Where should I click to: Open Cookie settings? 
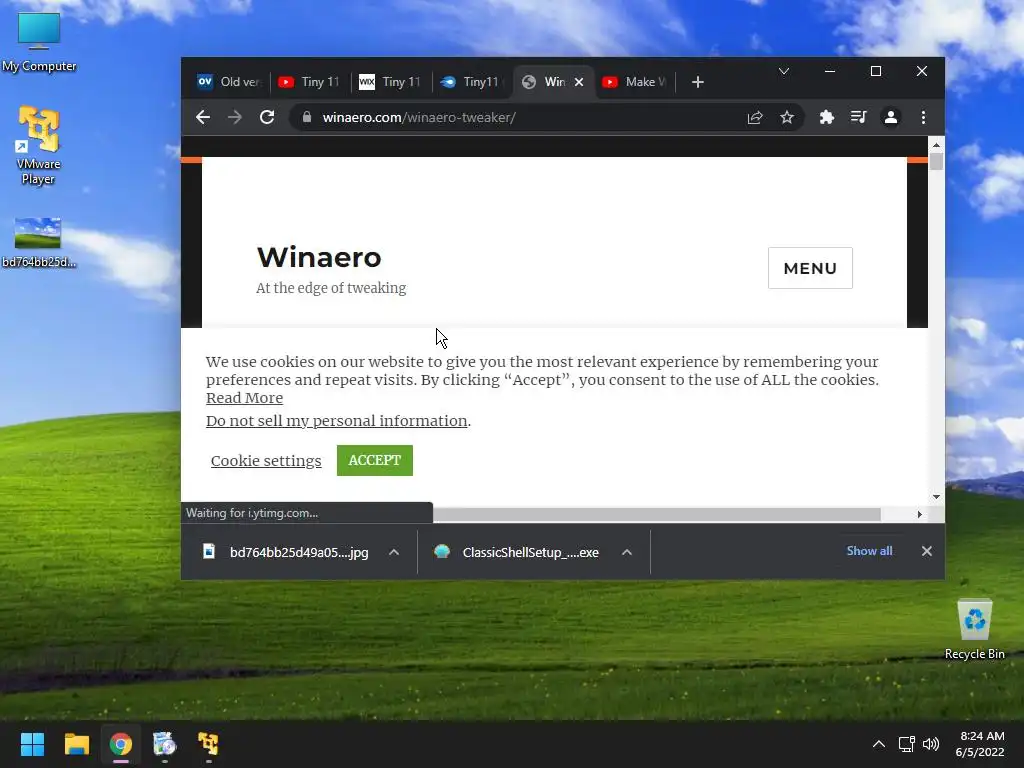(x=266, y=460)
